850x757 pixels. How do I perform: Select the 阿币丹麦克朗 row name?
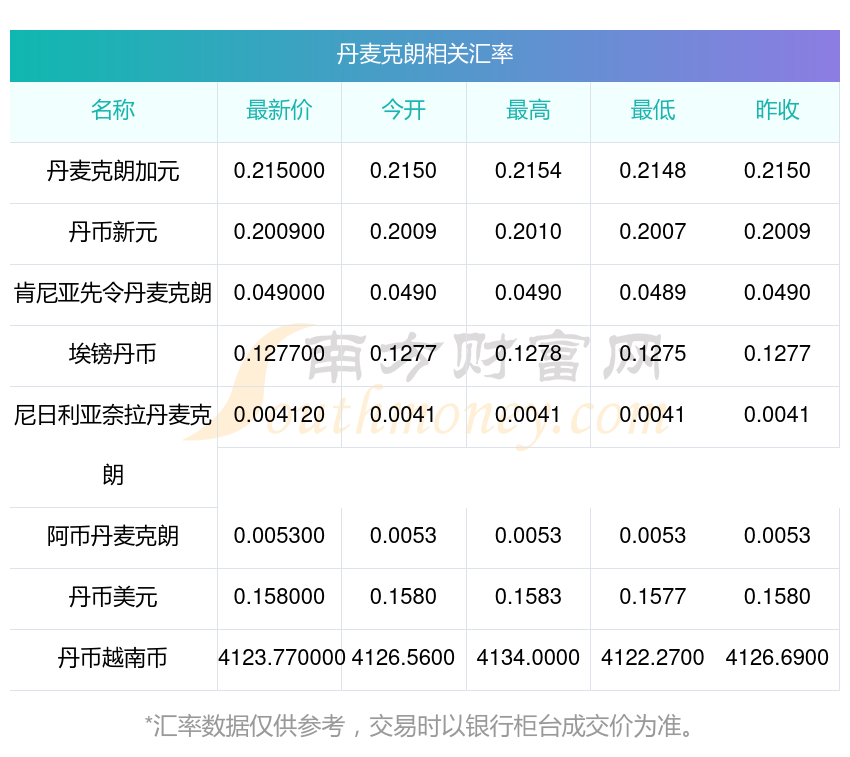pyautogui.click(x=113, y=536)
